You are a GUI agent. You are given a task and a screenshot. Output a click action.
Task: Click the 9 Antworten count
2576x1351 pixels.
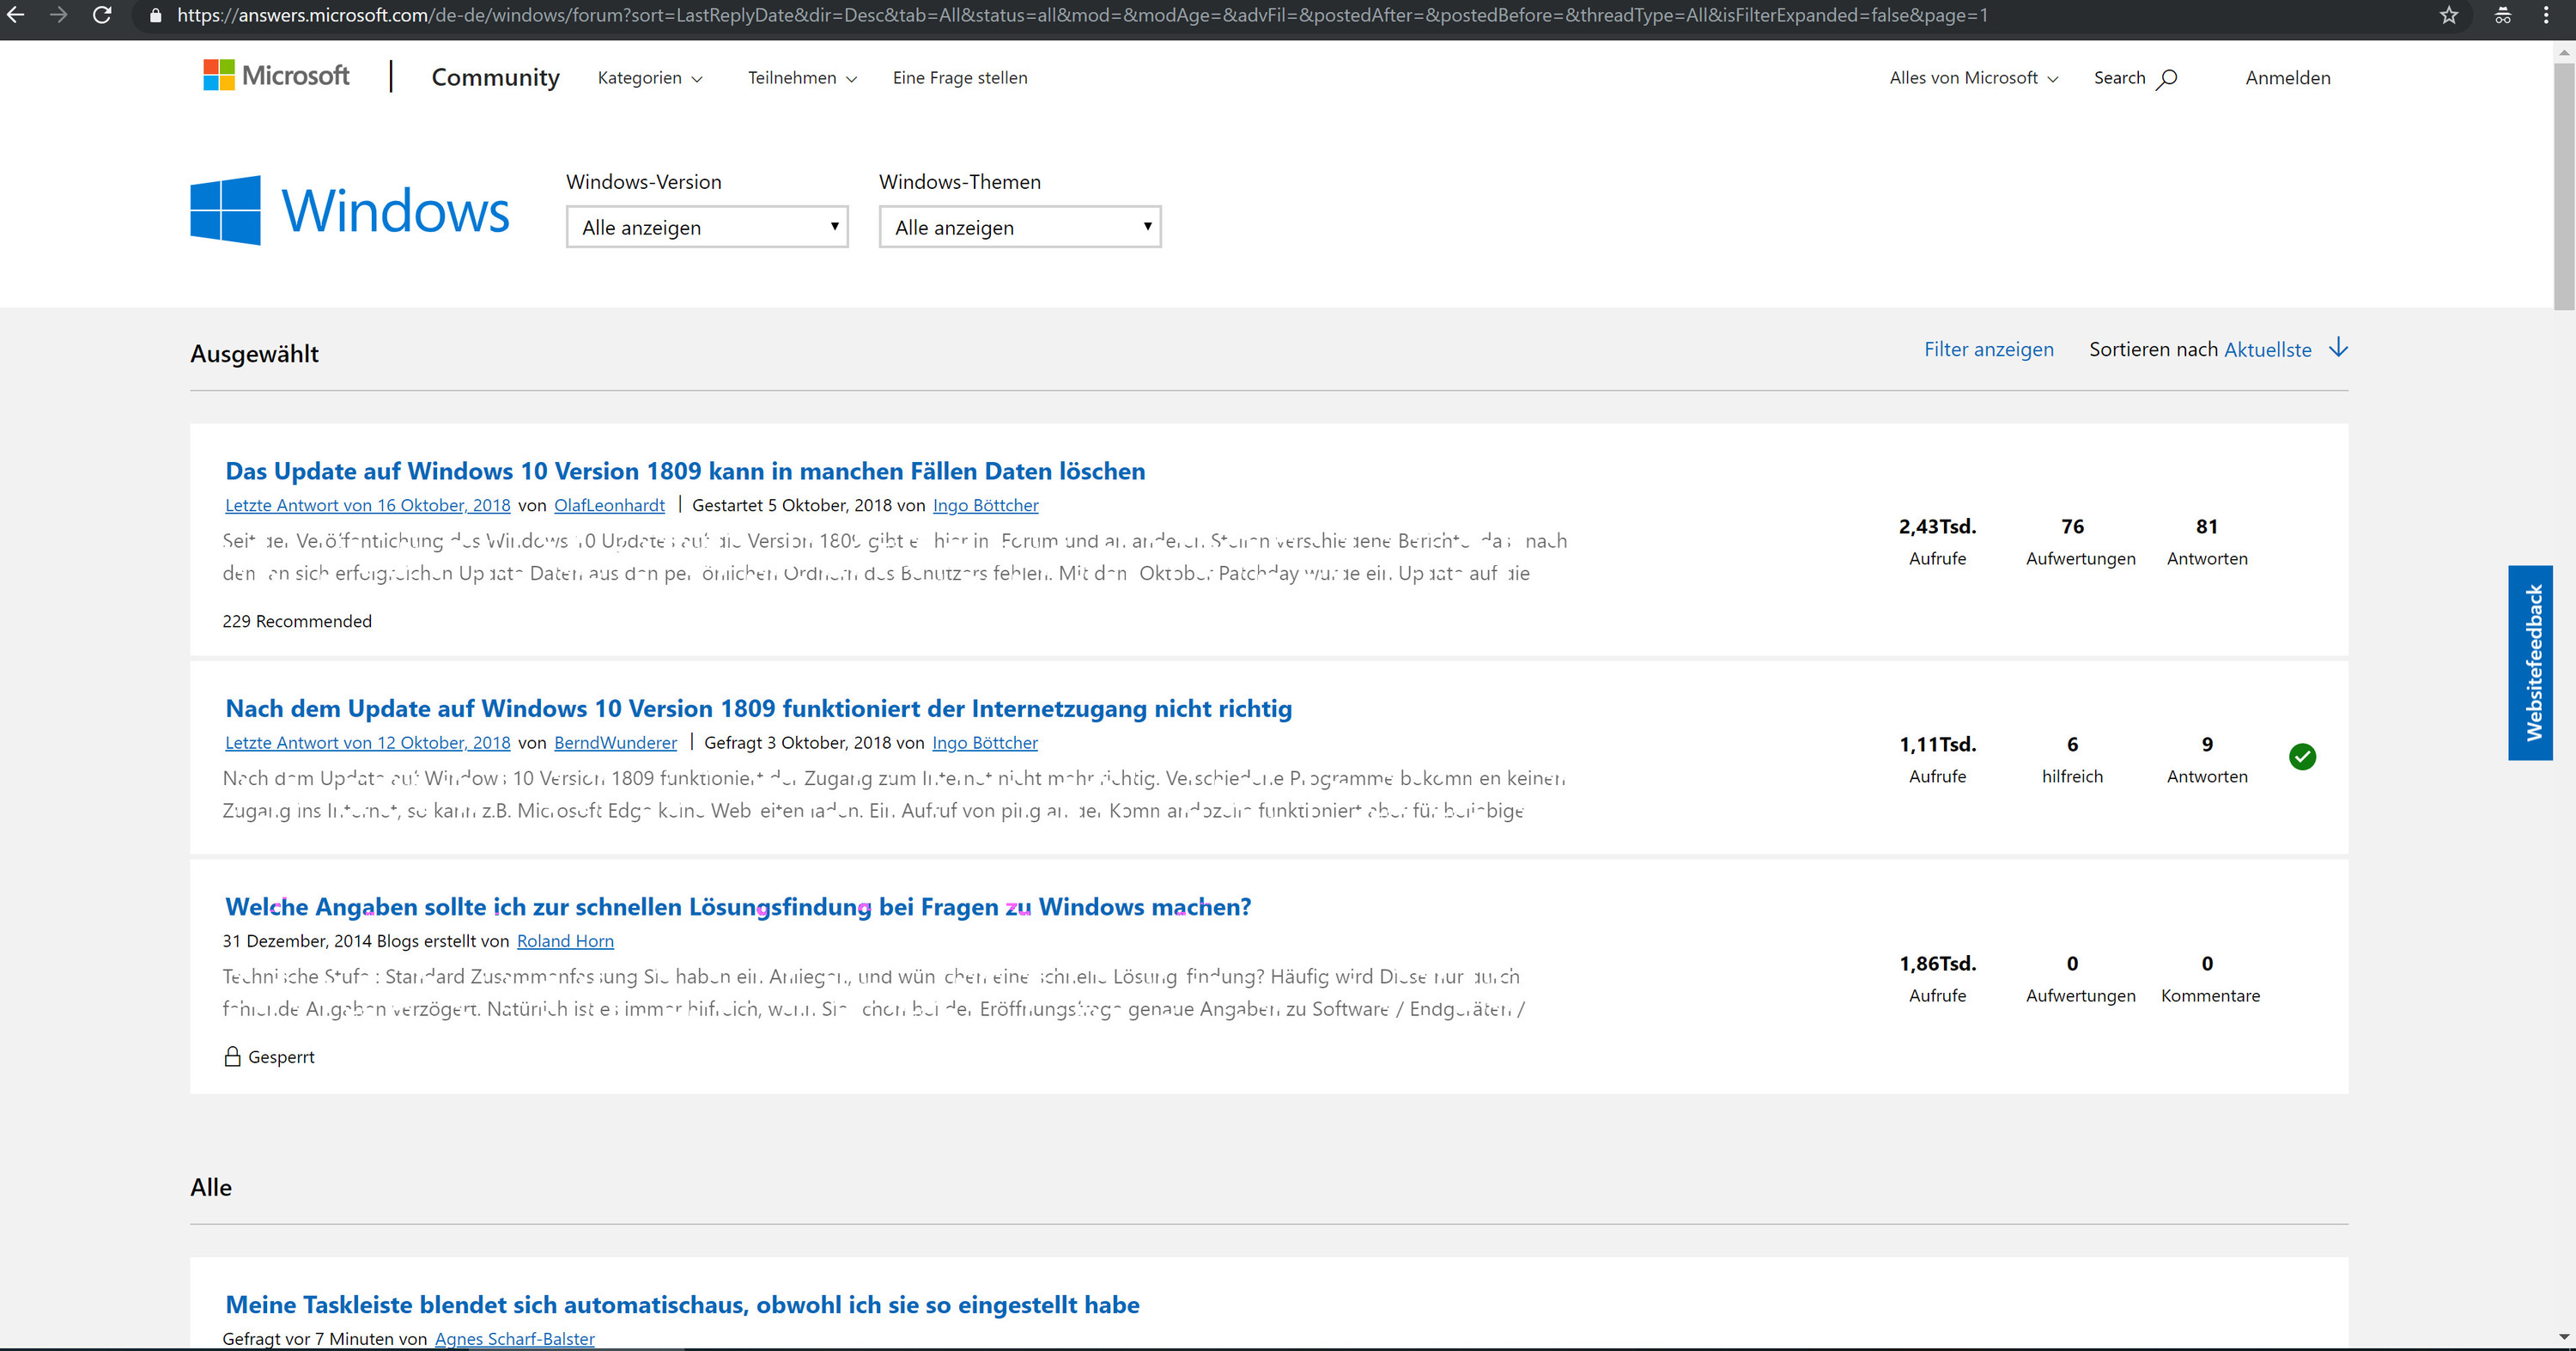pos(2207,759)
